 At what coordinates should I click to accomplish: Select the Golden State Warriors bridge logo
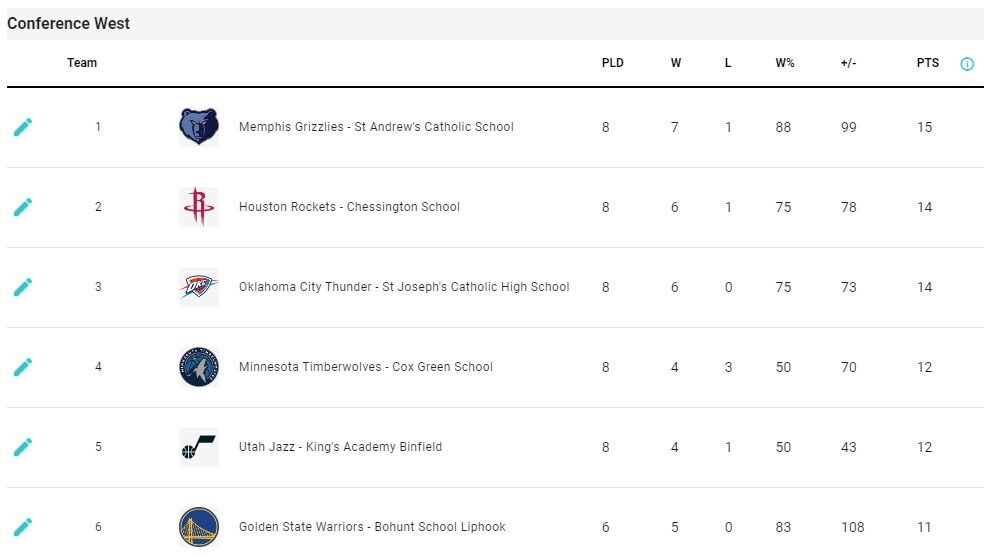tap(199, 527)
